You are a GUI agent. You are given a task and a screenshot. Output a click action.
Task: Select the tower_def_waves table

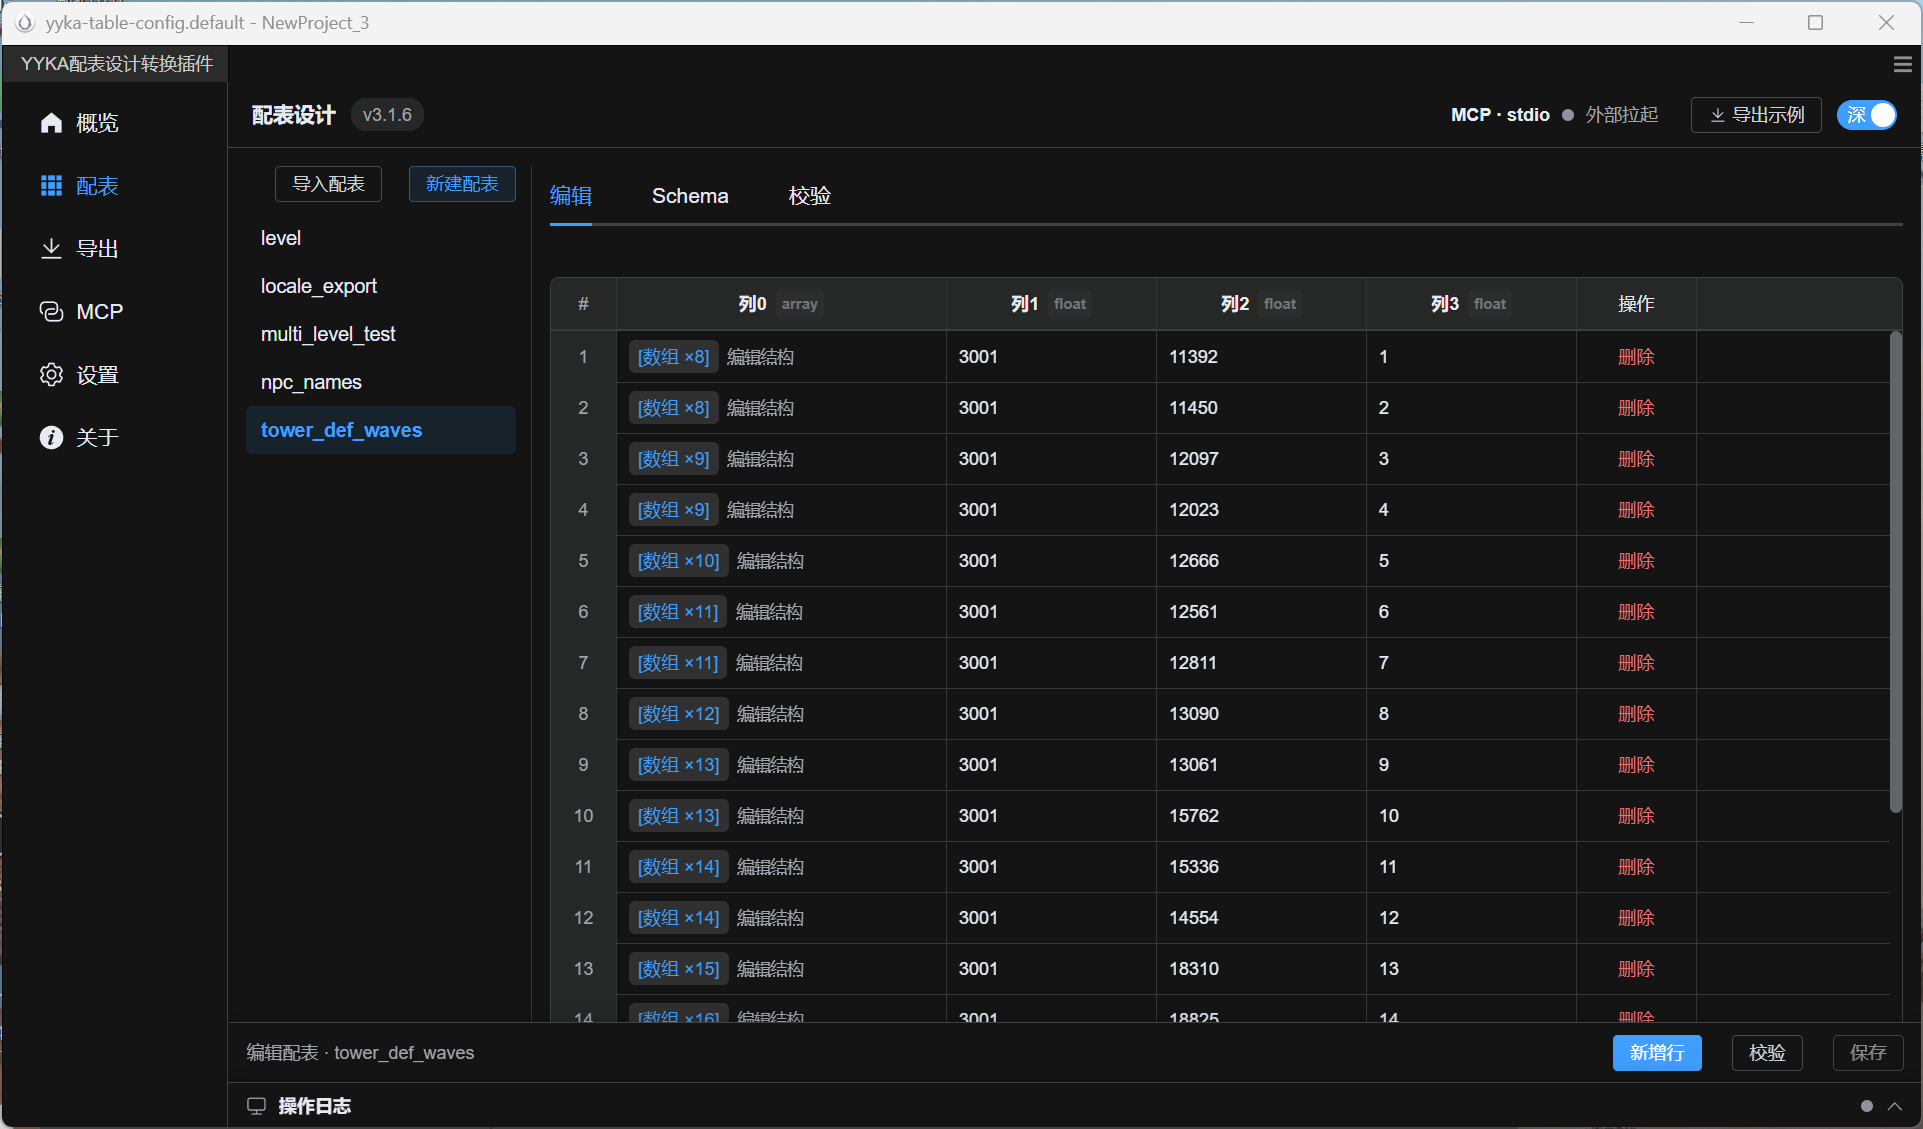point(381,430)
